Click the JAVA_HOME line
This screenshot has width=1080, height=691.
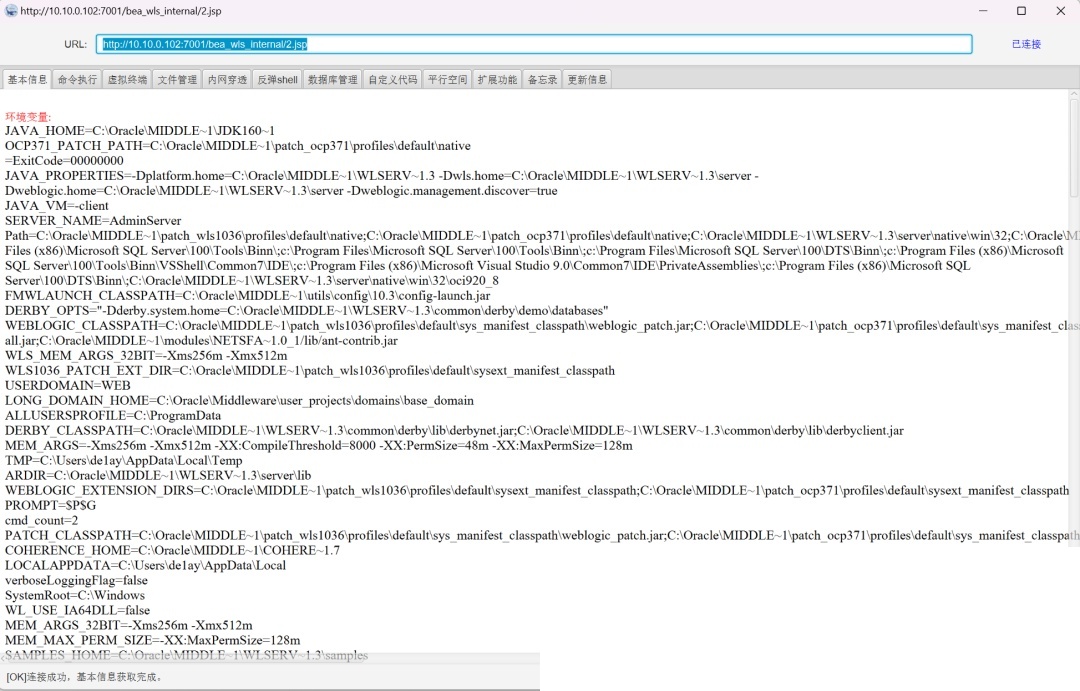(140, 131)
